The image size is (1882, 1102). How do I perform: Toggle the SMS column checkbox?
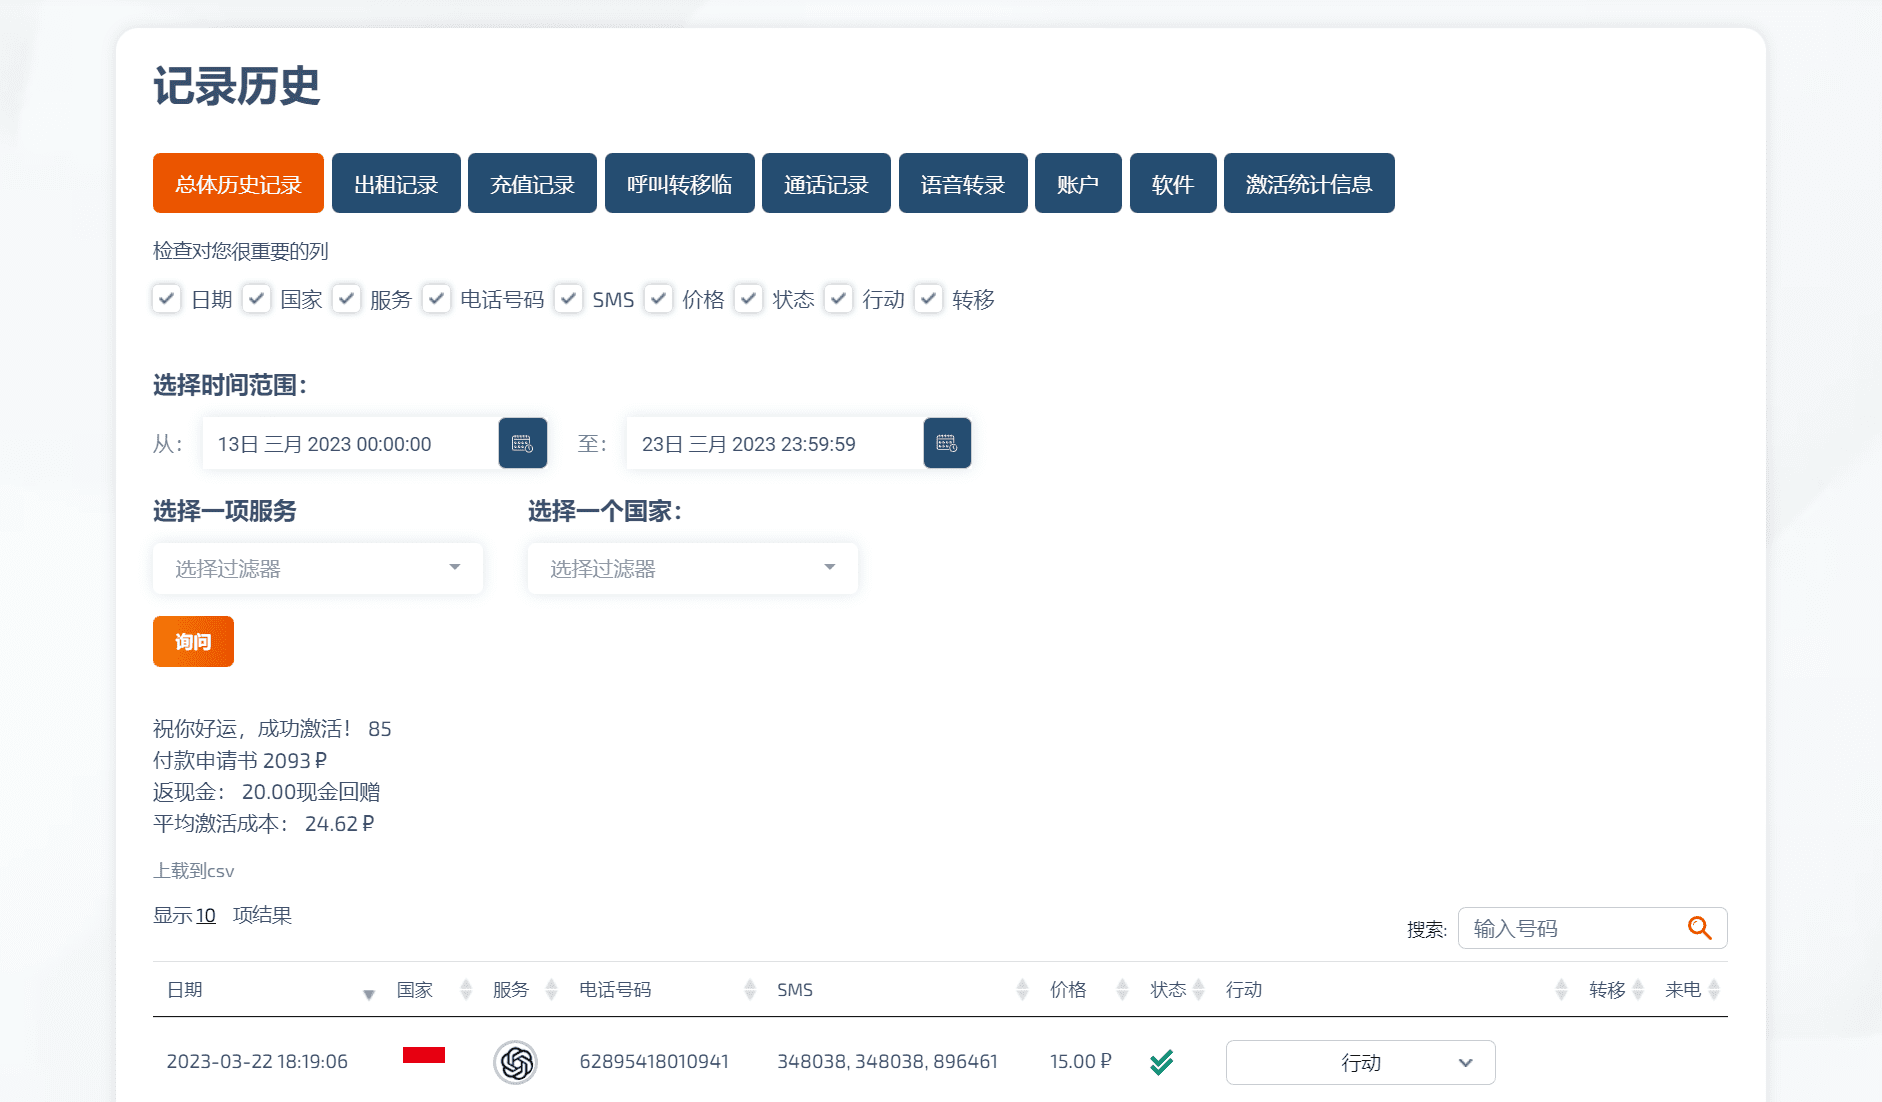[568, 298]
